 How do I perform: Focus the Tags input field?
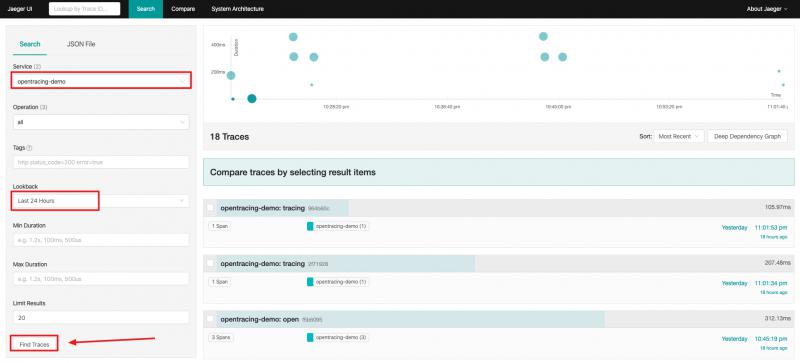point(101,162)
